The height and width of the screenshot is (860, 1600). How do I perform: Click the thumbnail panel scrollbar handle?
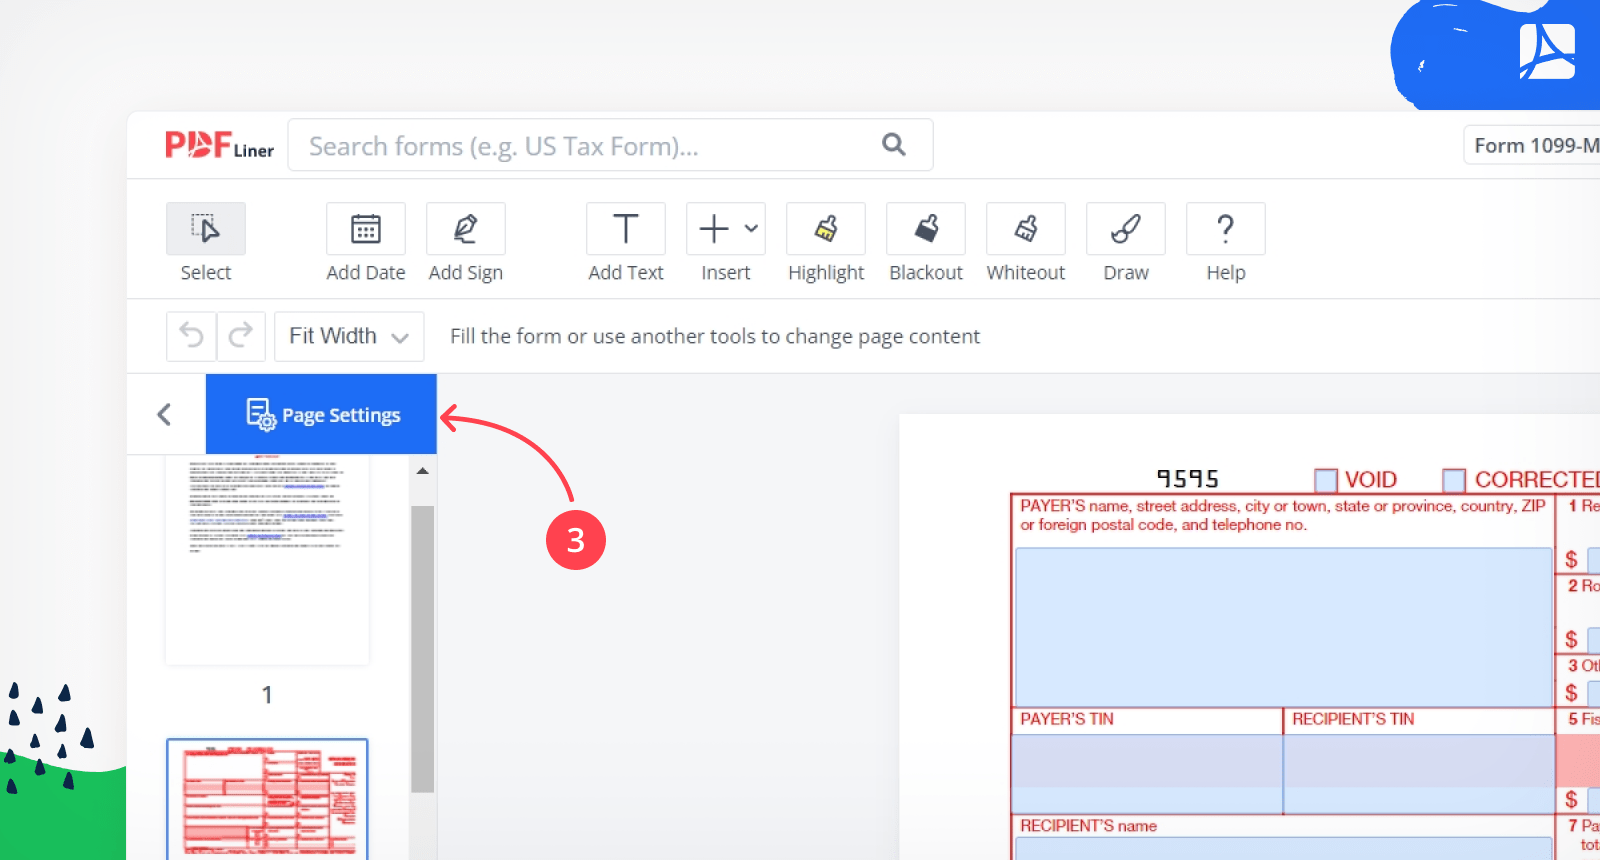[423, 649]
